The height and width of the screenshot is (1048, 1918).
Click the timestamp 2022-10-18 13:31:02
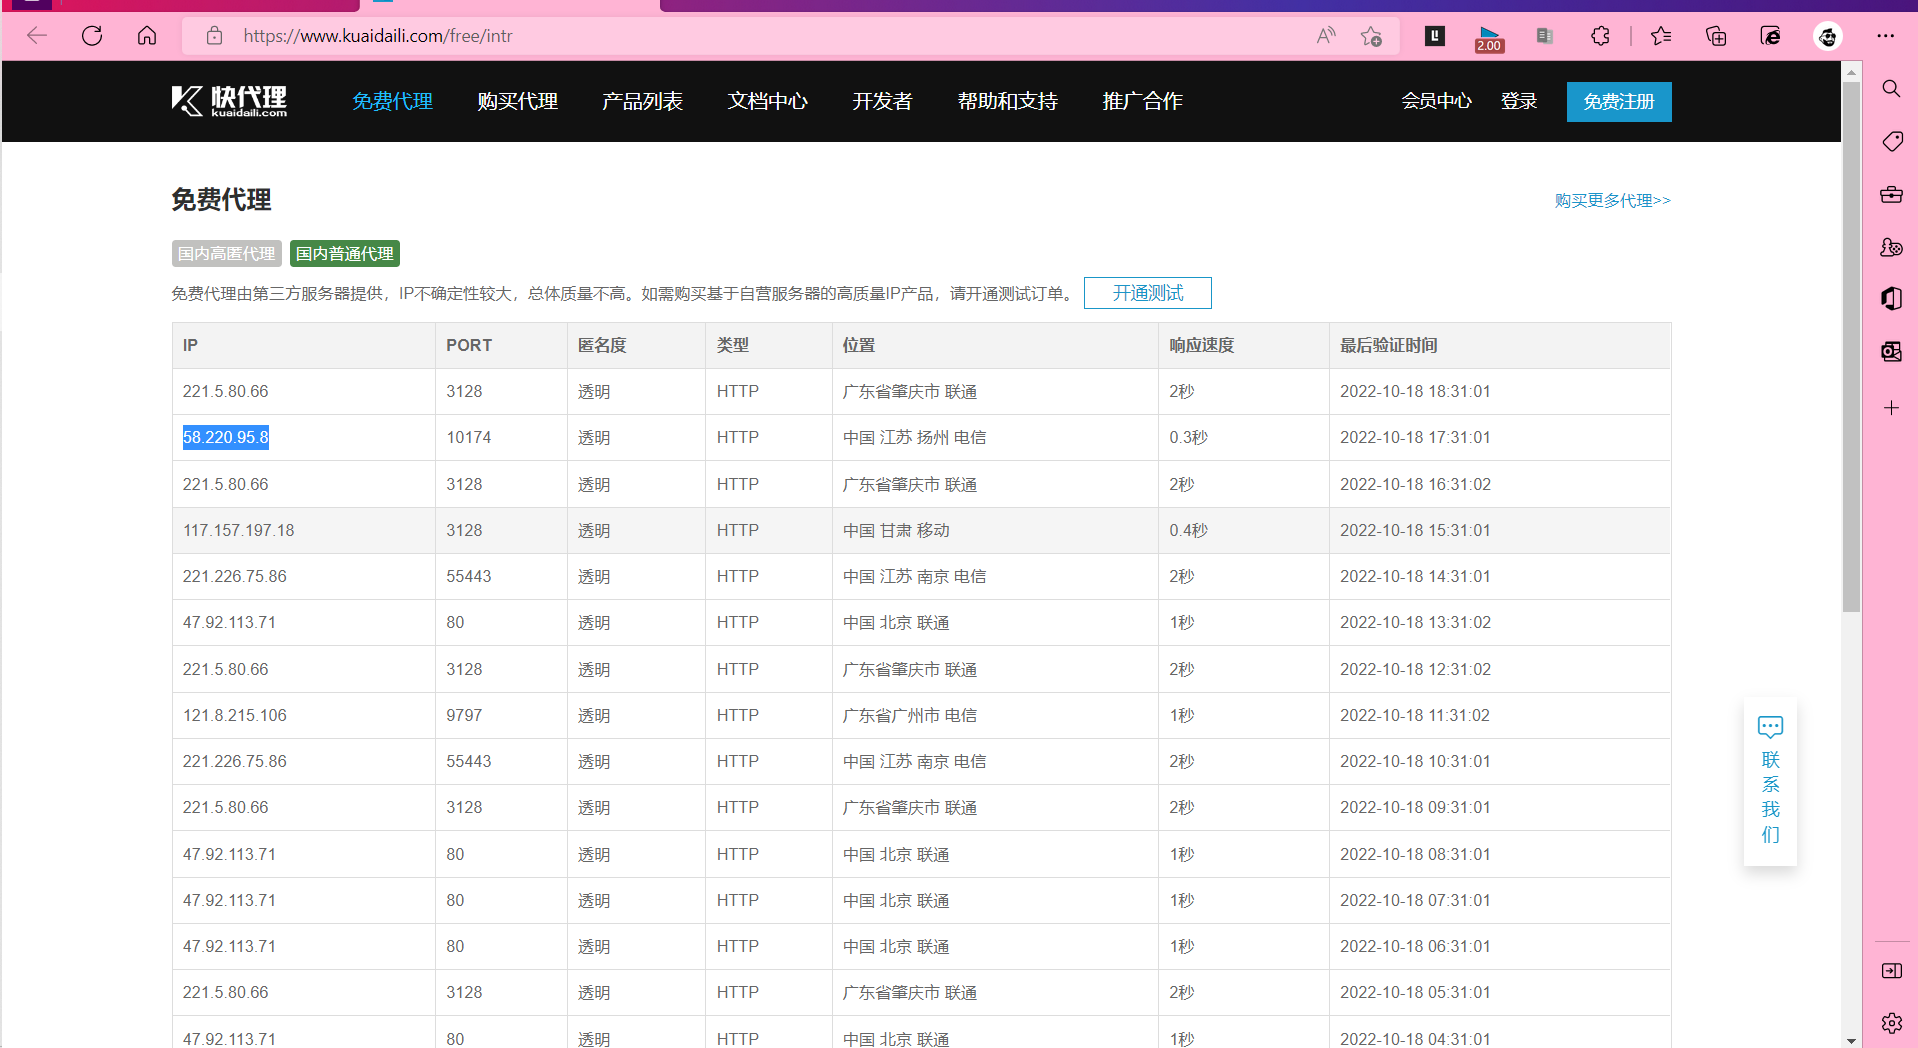(1415, 623)
